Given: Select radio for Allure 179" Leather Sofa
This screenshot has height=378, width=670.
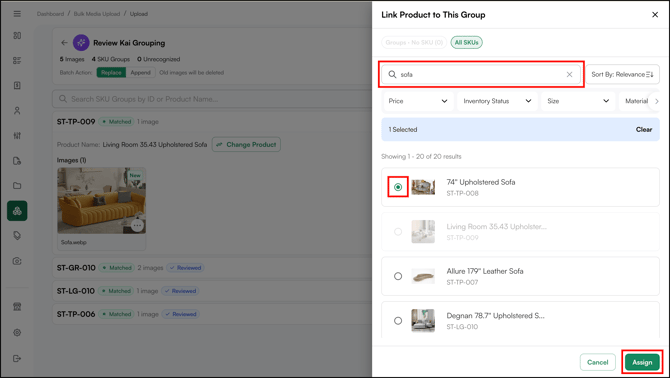Looking at the screenshot, I should point(398,276).
